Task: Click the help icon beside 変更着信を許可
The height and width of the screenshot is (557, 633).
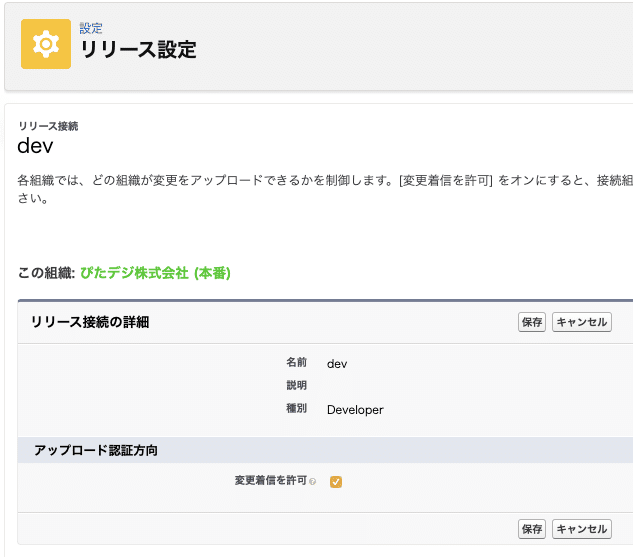Action: 312,482
